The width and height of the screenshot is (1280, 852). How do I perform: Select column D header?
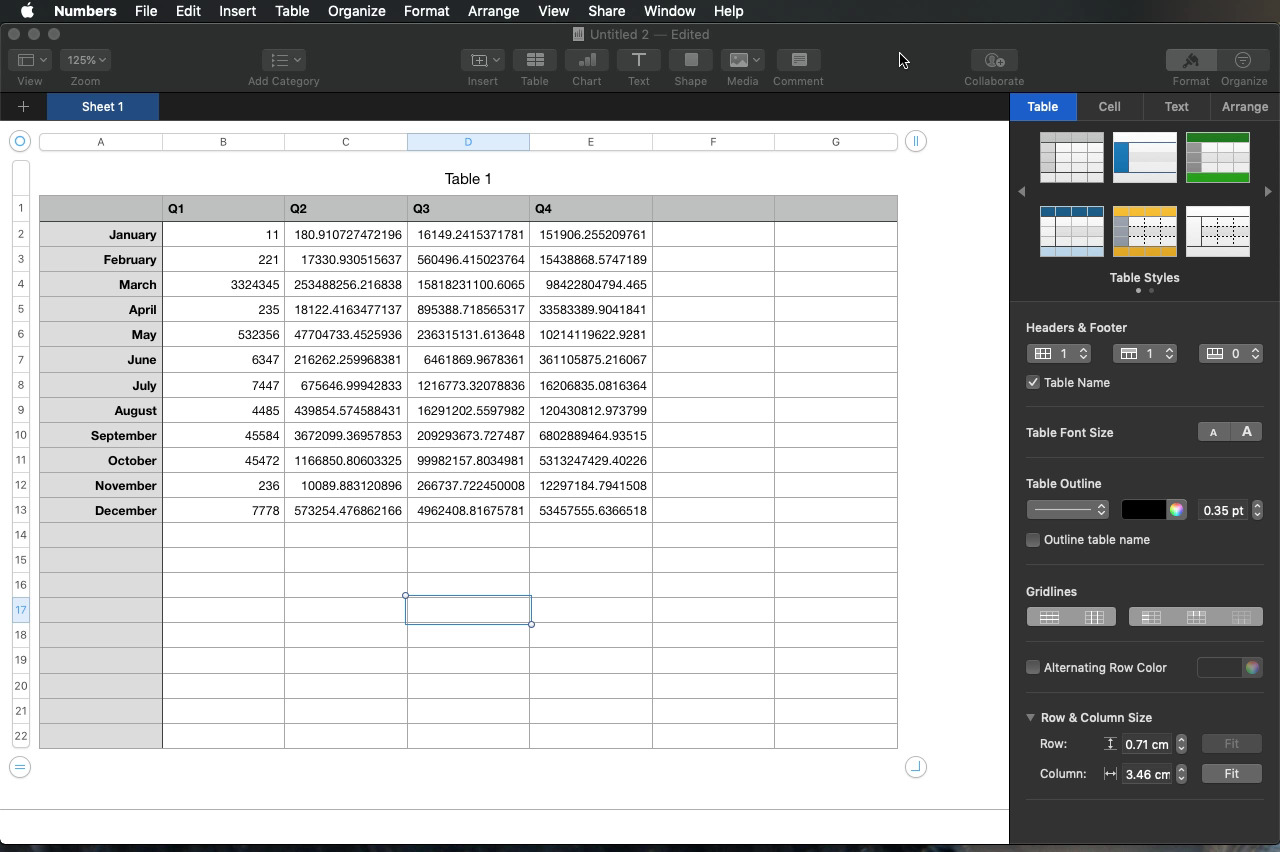(x=468, y=142)
